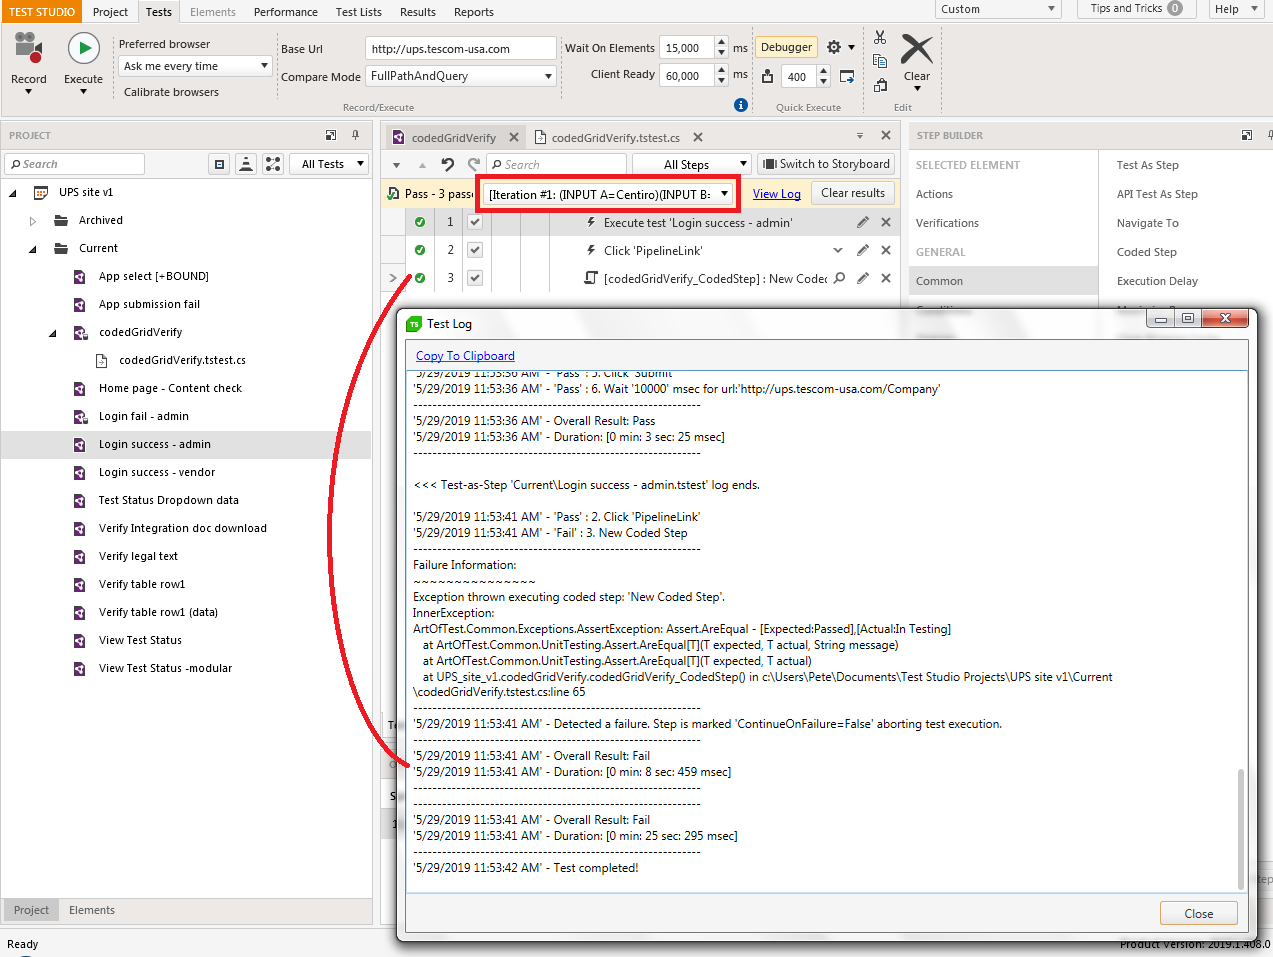Viewport: 1273px width, 957px height.
Task: Open the codedGridVerify.tstest.cs tab
Action: point(615,138)
